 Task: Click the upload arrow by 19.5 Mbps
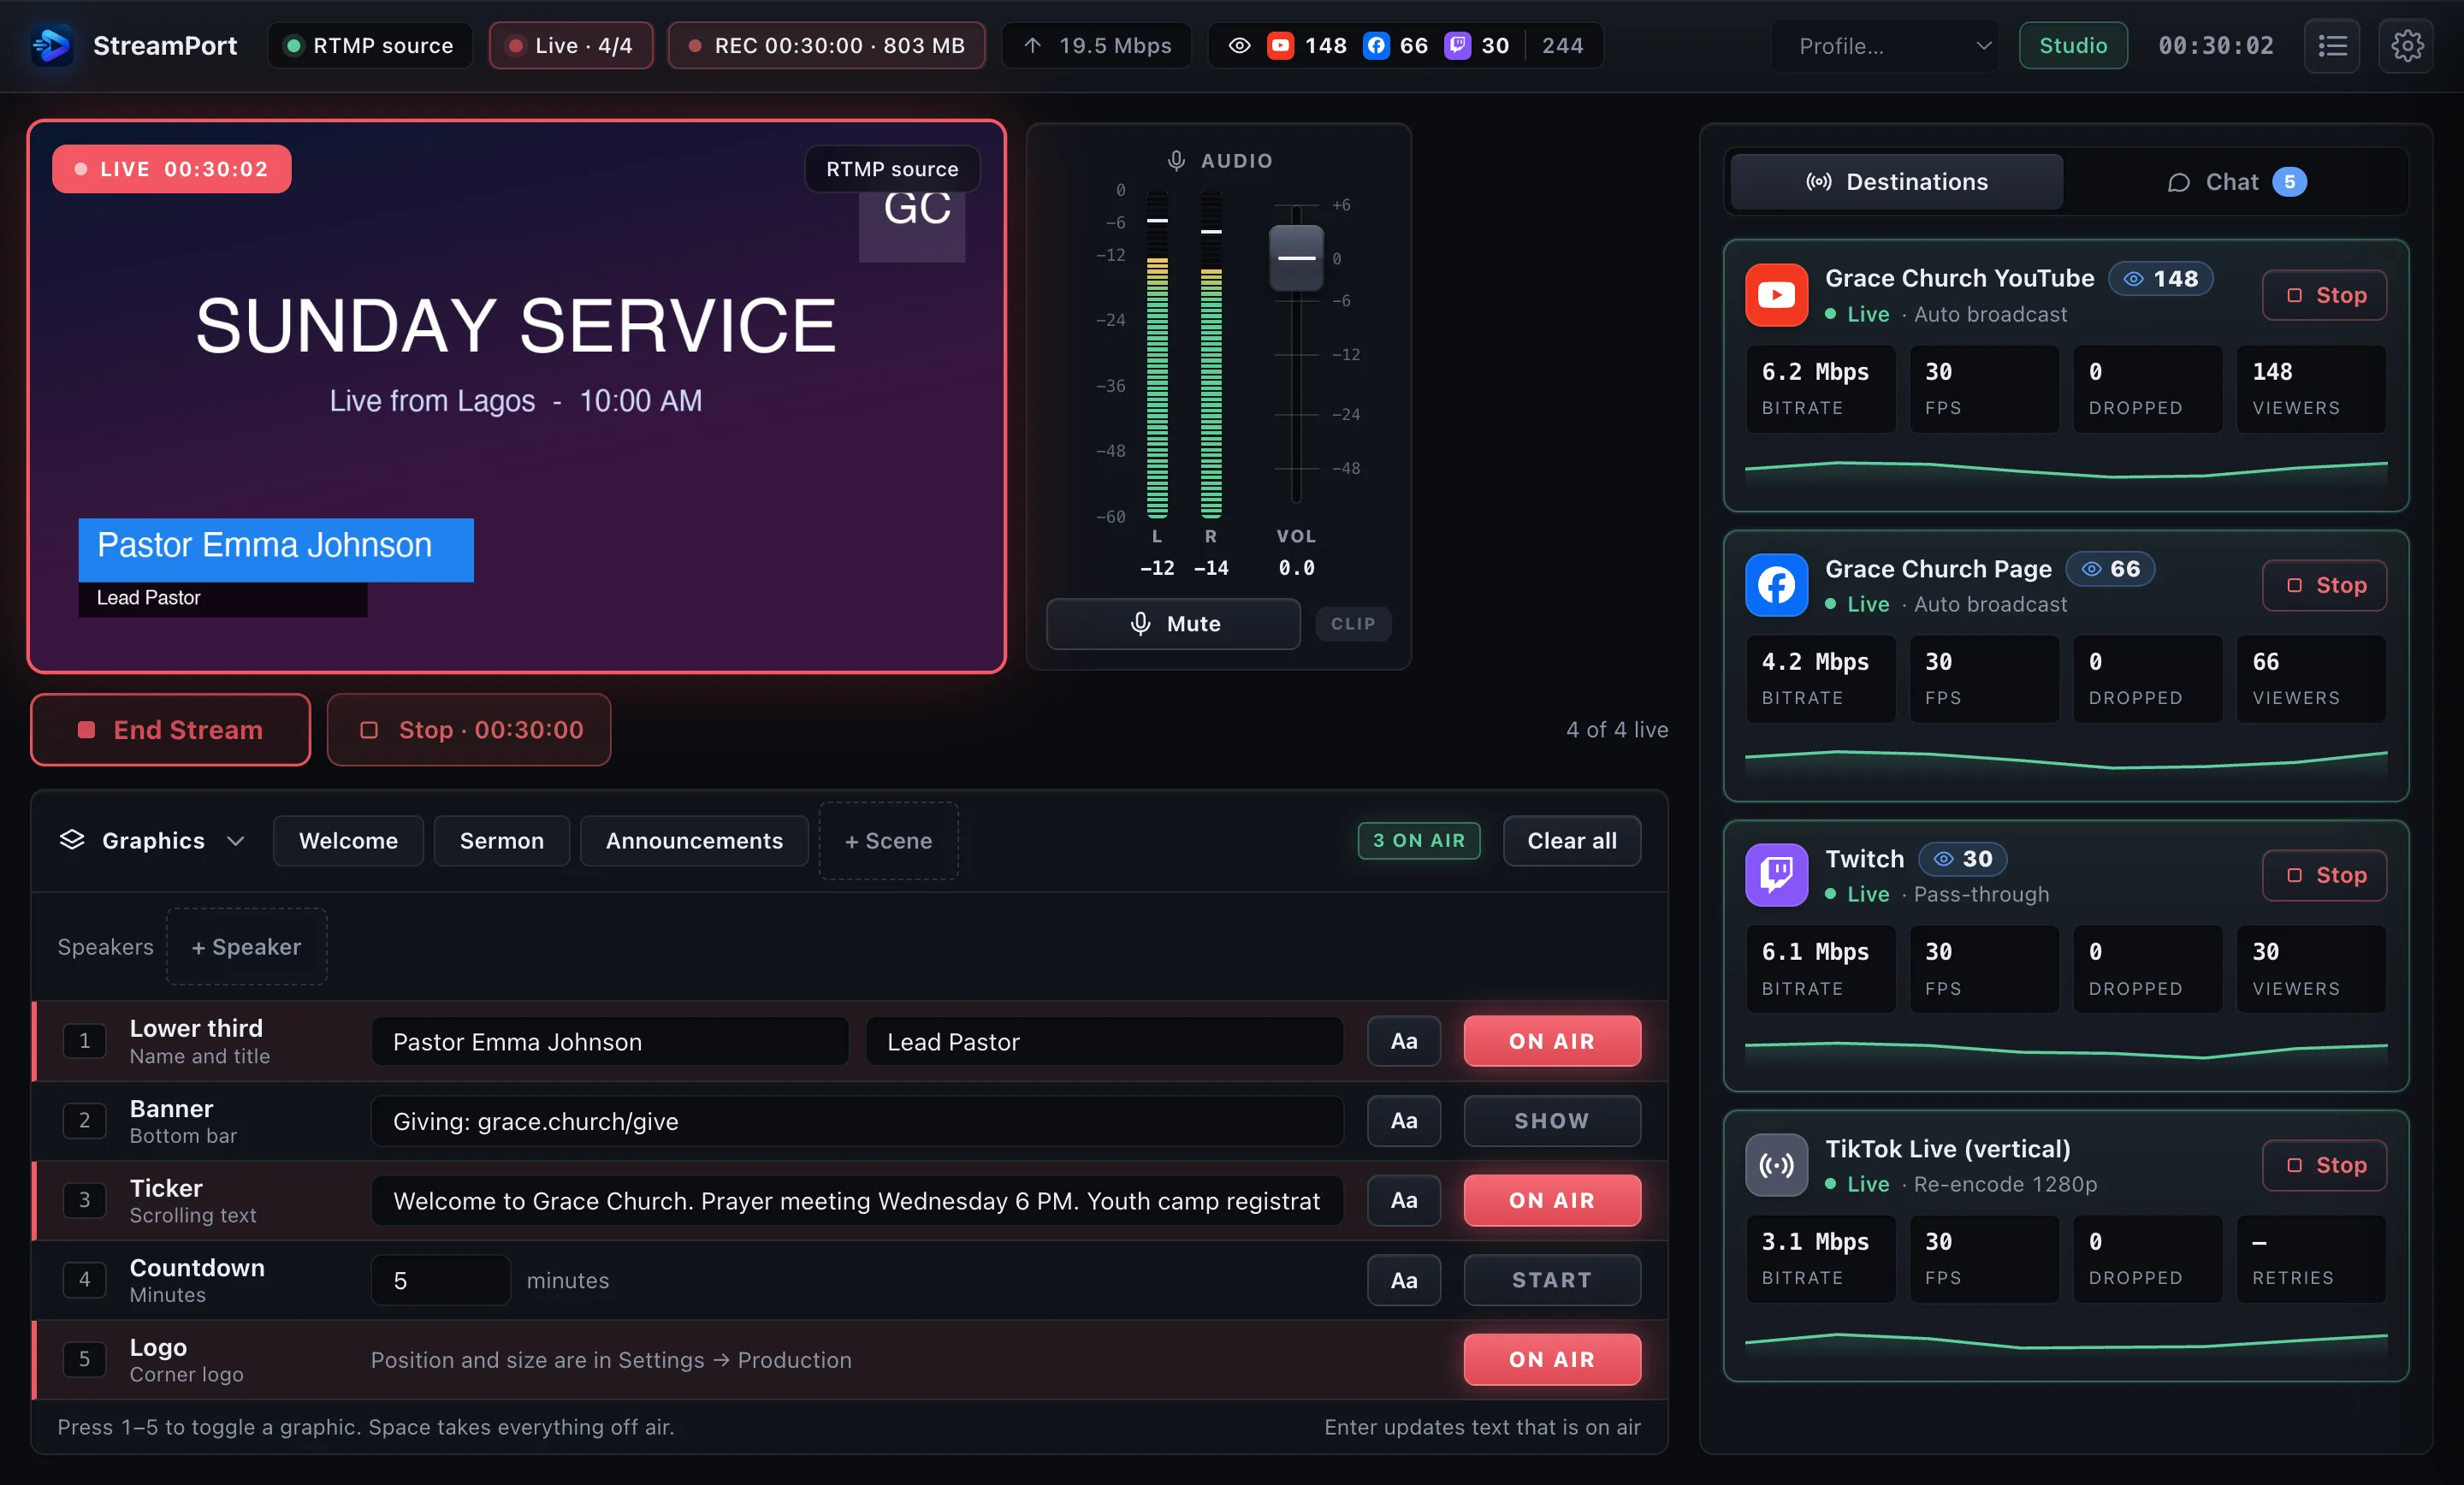click(x=1033, y=46)
